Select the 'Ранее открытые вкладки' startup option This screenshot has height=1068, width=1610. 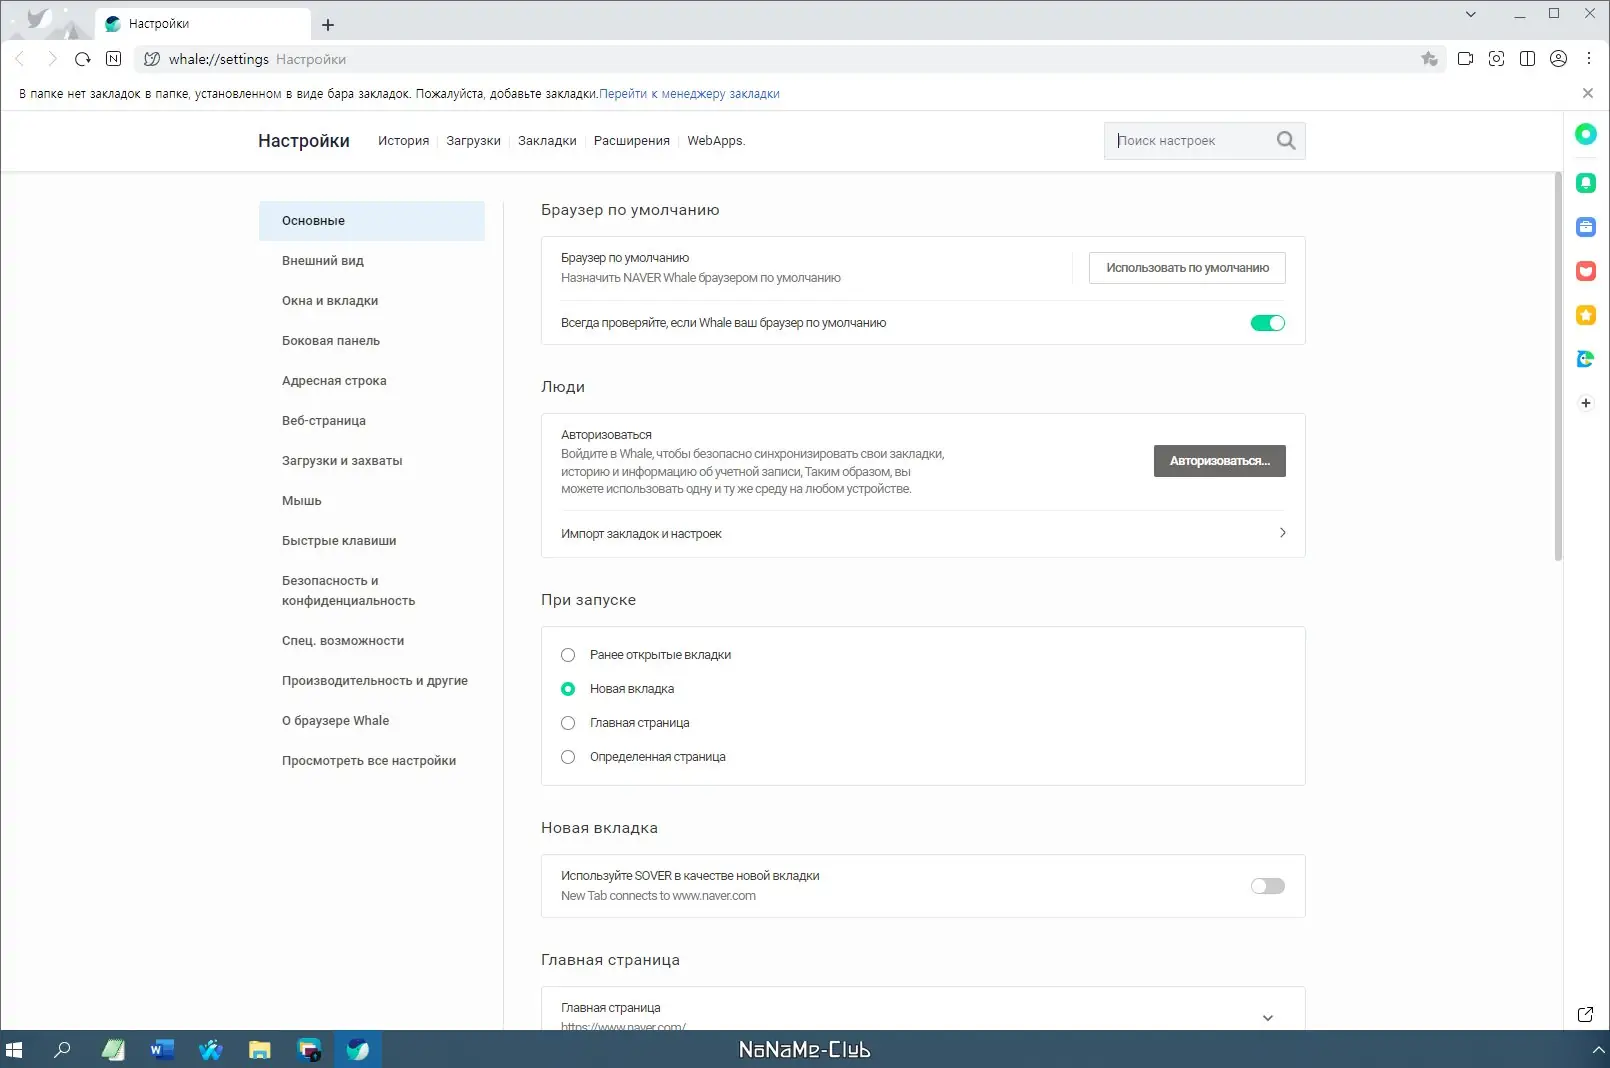tap(568, 655)
